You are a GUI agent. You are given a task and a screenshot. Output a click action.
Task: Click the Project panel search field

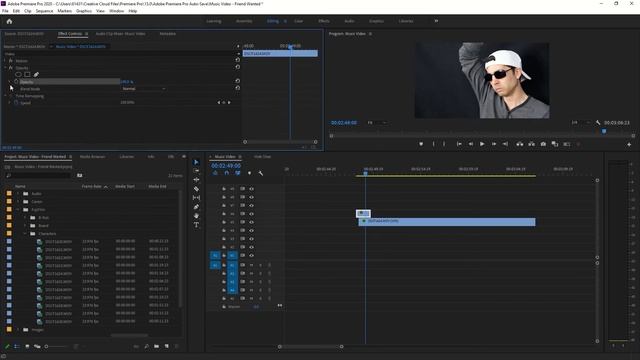(x=39, y=176)
